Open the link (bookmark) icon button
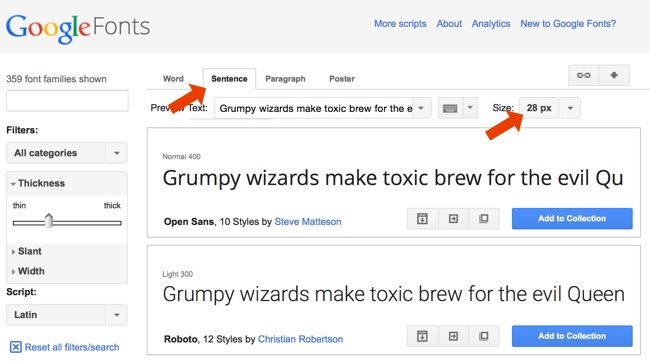 point(584,75)
